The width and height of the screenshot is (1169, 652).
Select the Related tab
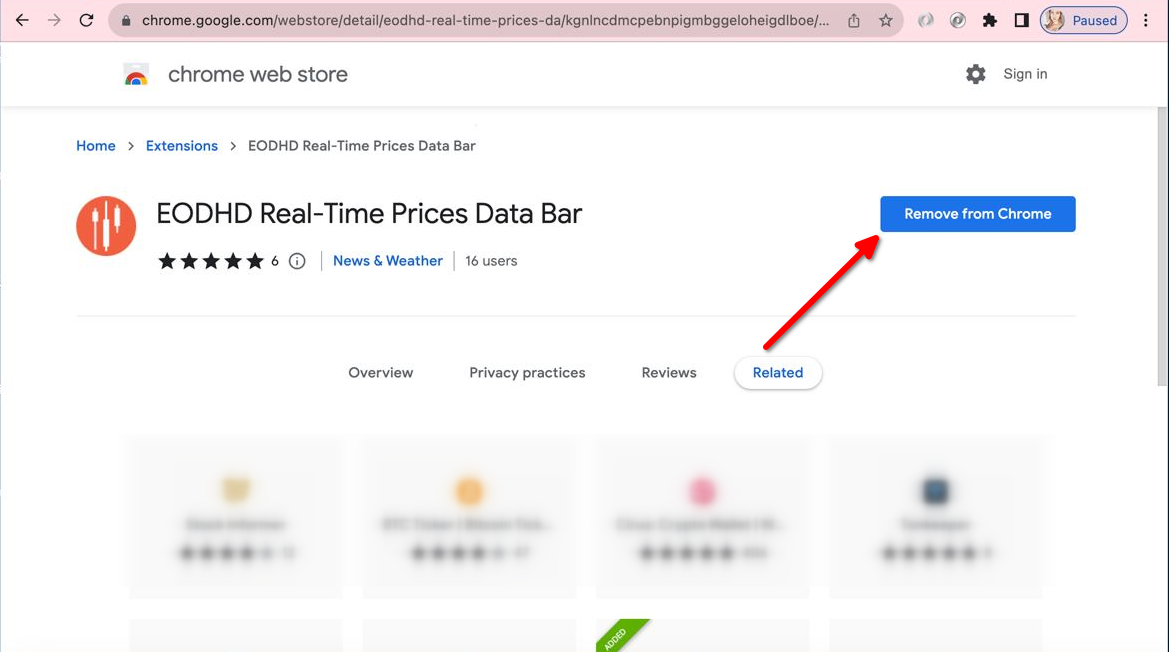click(778, 373)
